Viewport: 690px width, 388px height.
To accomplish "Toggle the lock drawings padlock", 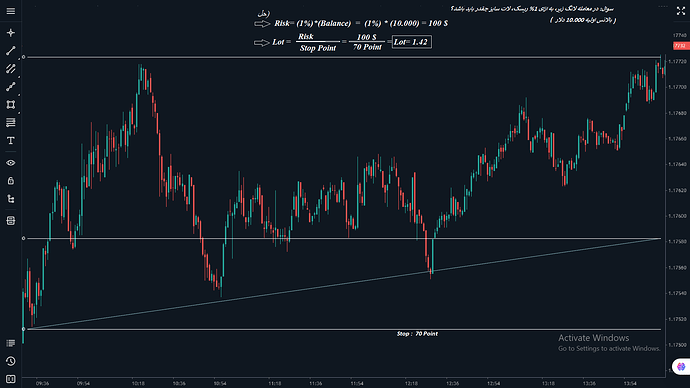I will click(11, 181).
